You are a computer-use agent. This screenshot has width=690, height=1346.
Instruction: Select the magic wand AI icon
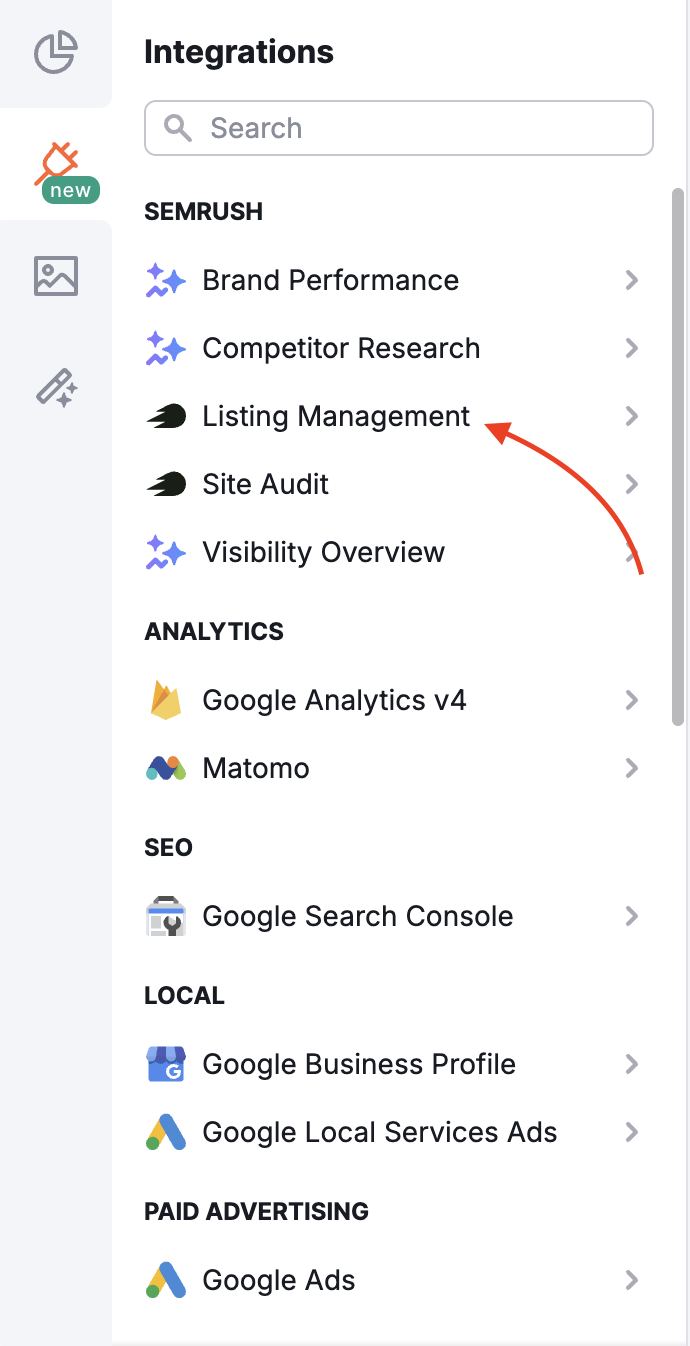click(x=55, y=388)
